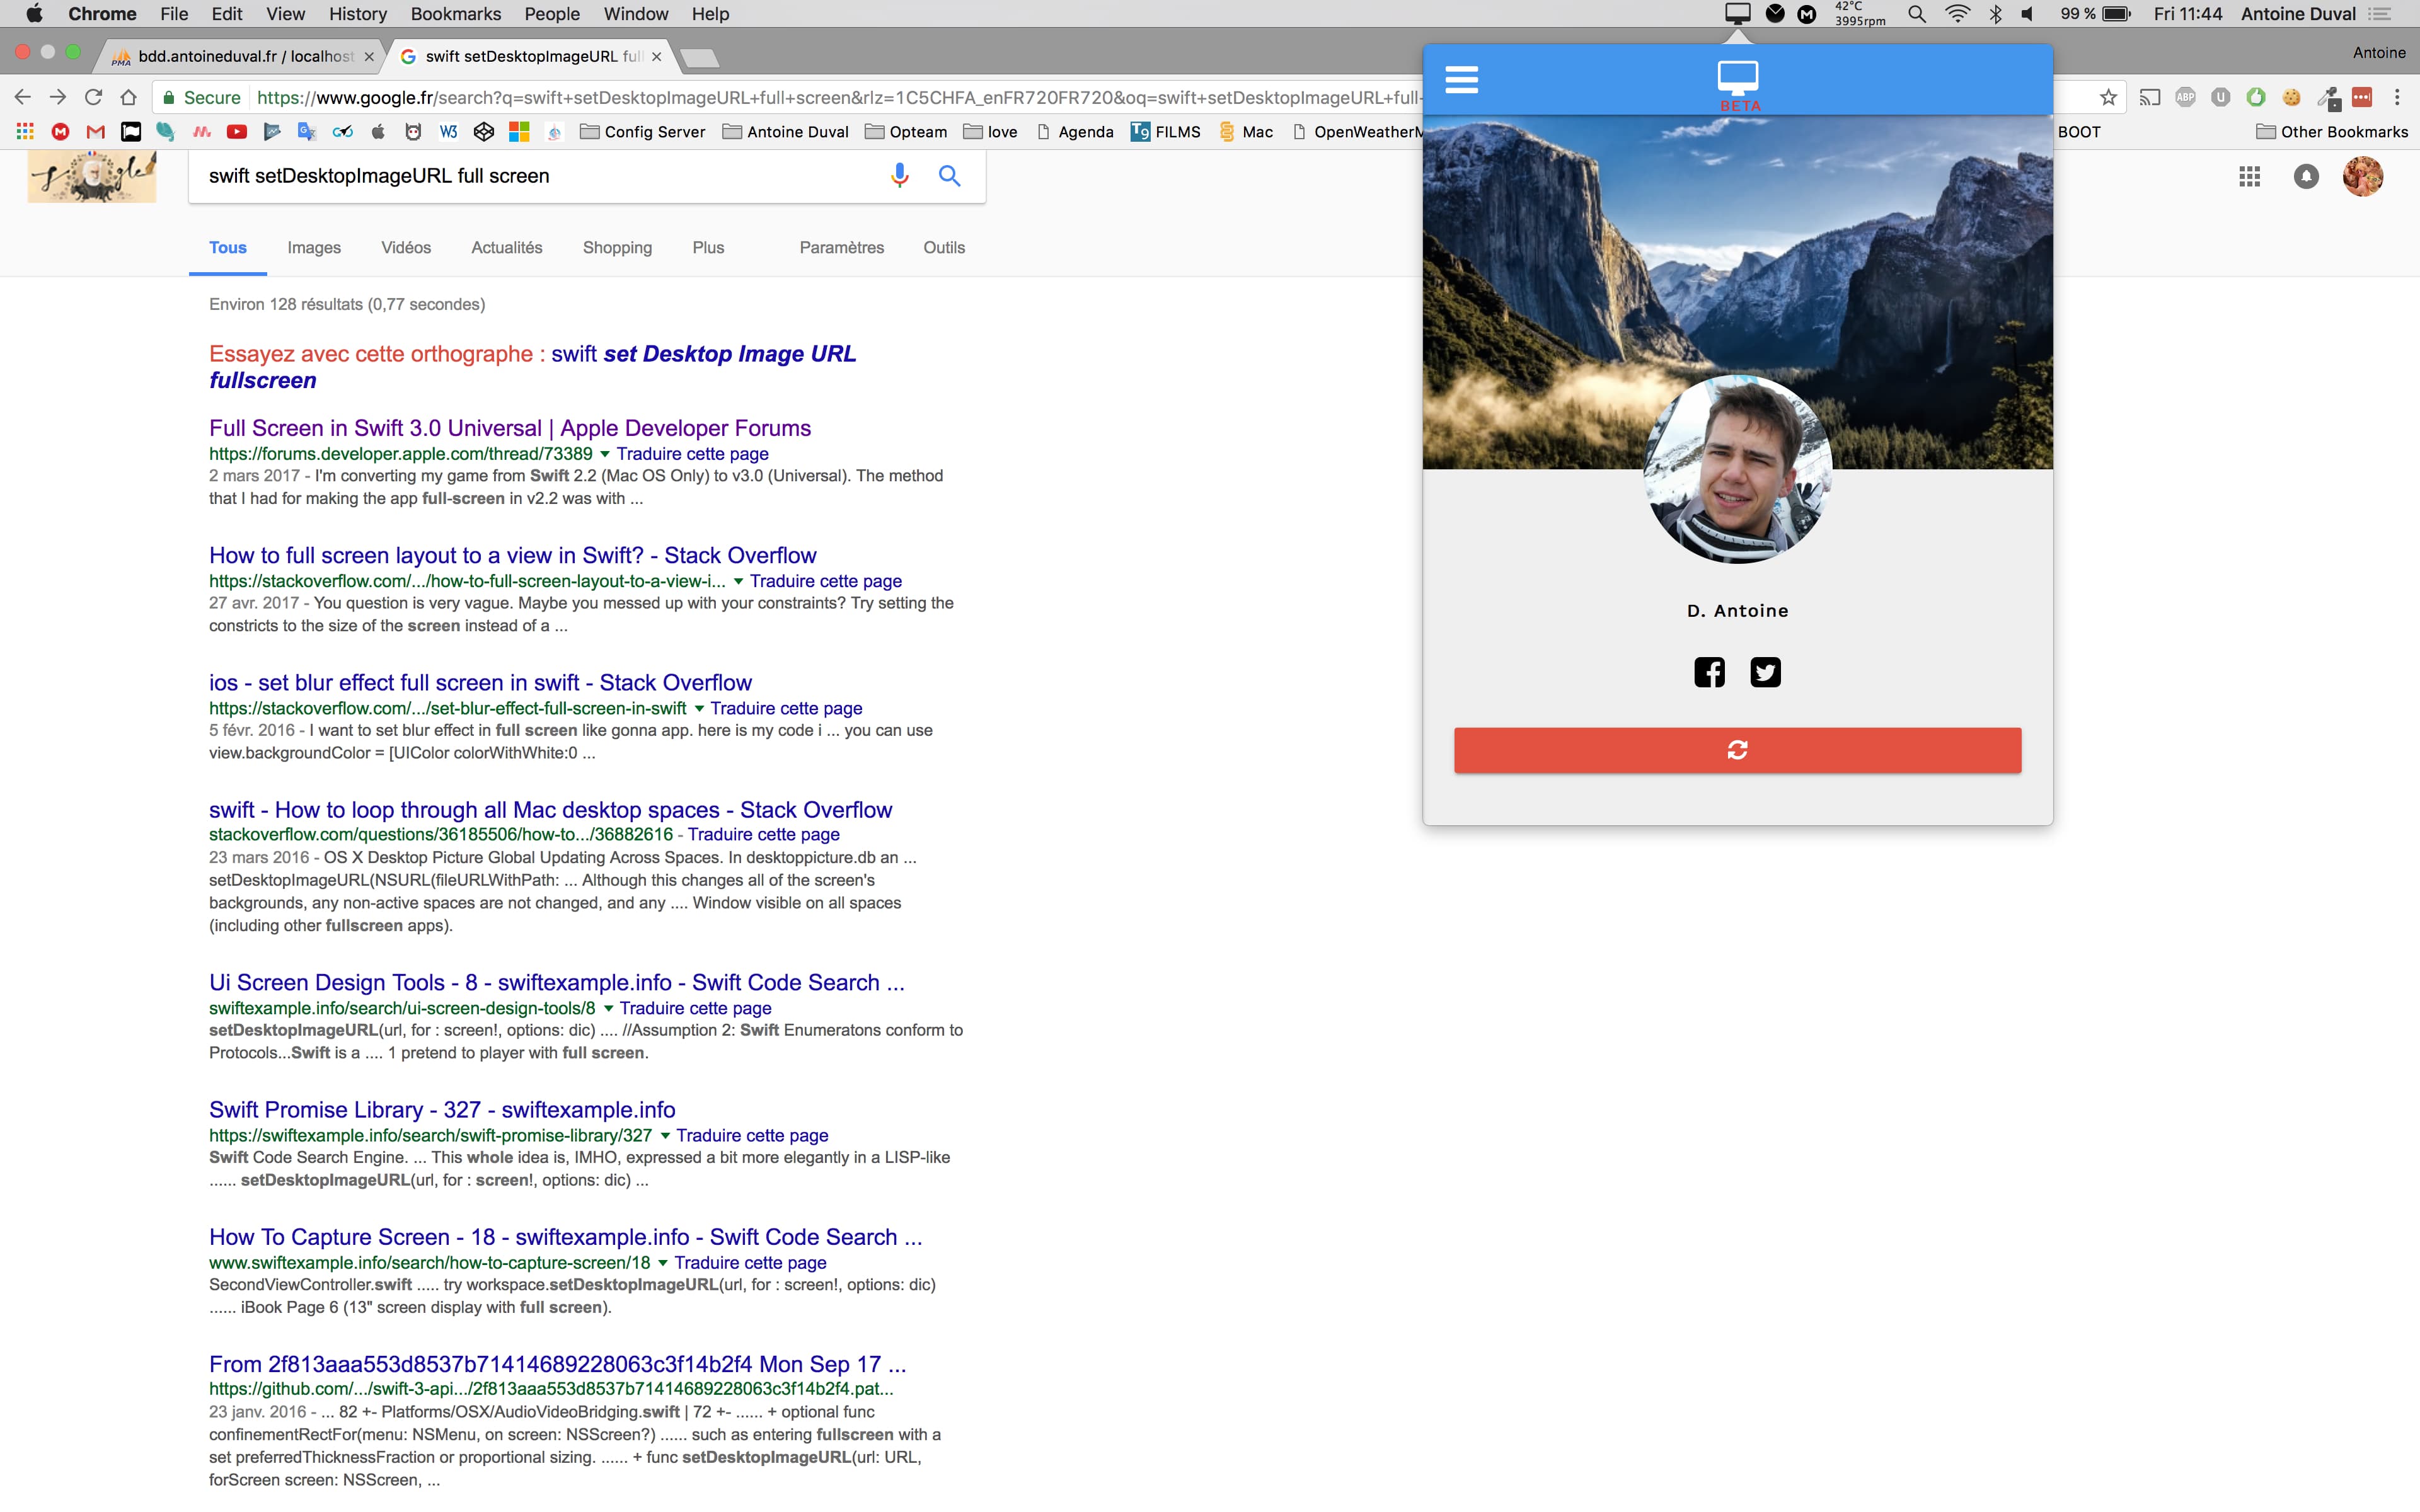The height and width of the screenshot is (1512, 2420).
Task: Open the Paramètres dropdown
Action: point(841,247)
